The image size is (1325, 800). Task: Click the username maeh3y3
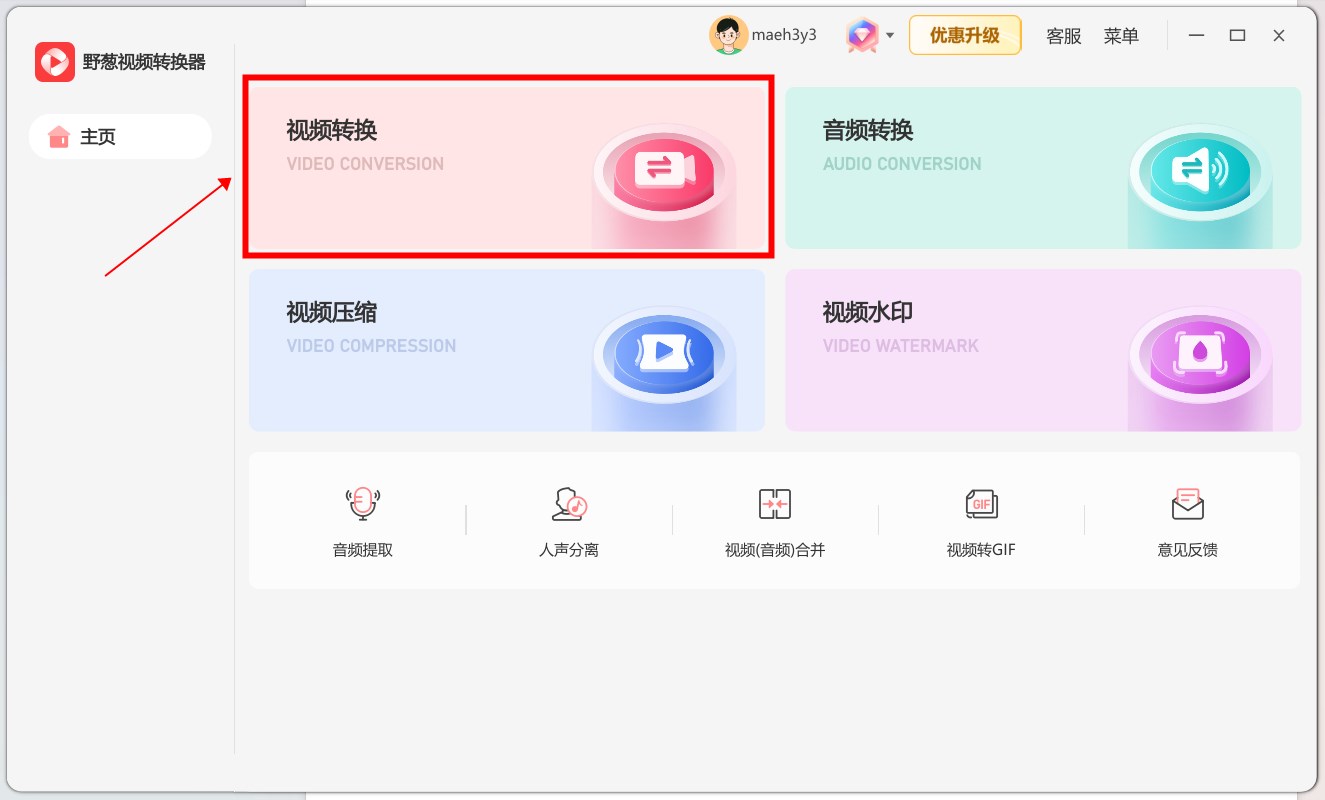pos(785,35)
